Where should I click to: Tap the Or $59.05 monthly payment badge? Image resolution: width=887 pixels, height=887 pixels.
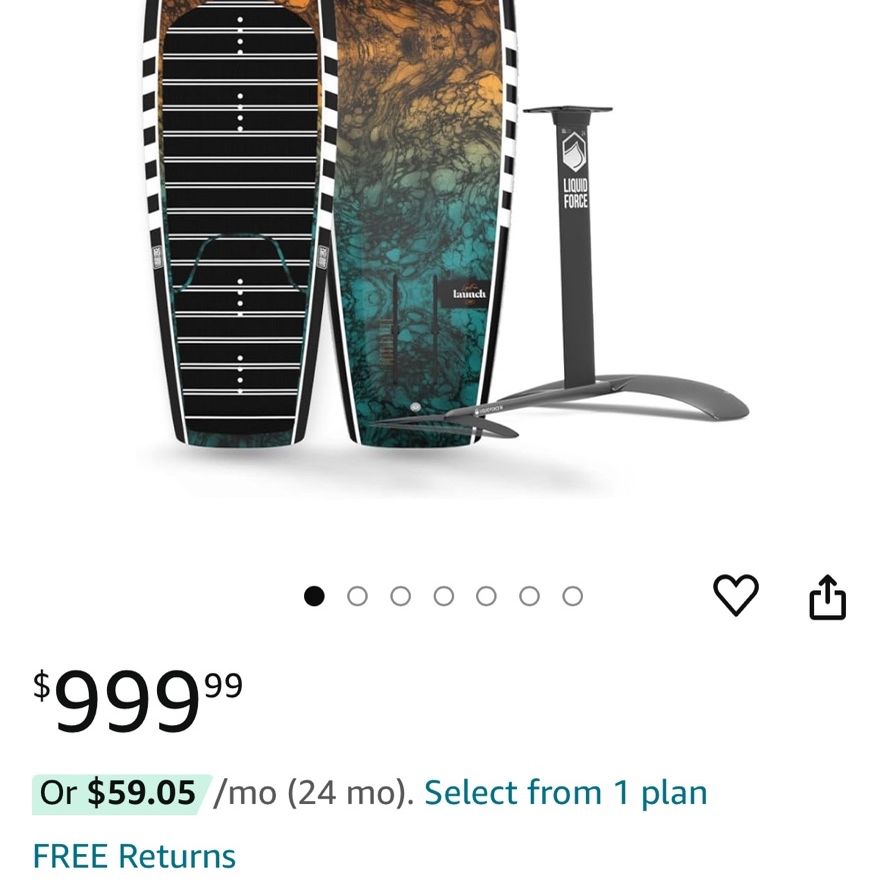point(121,794)
